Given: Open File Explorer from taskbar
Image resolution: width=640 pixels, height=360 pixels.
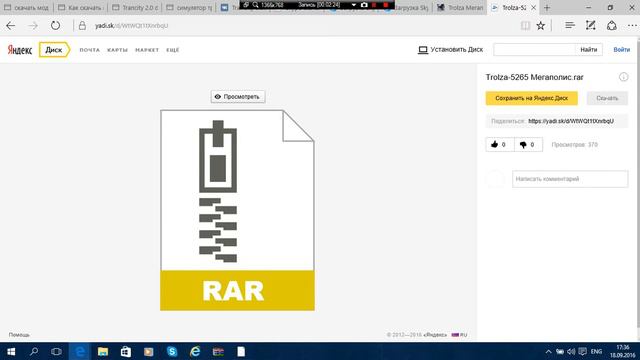Looking at the screenshot, I should [x=102, y=351].
